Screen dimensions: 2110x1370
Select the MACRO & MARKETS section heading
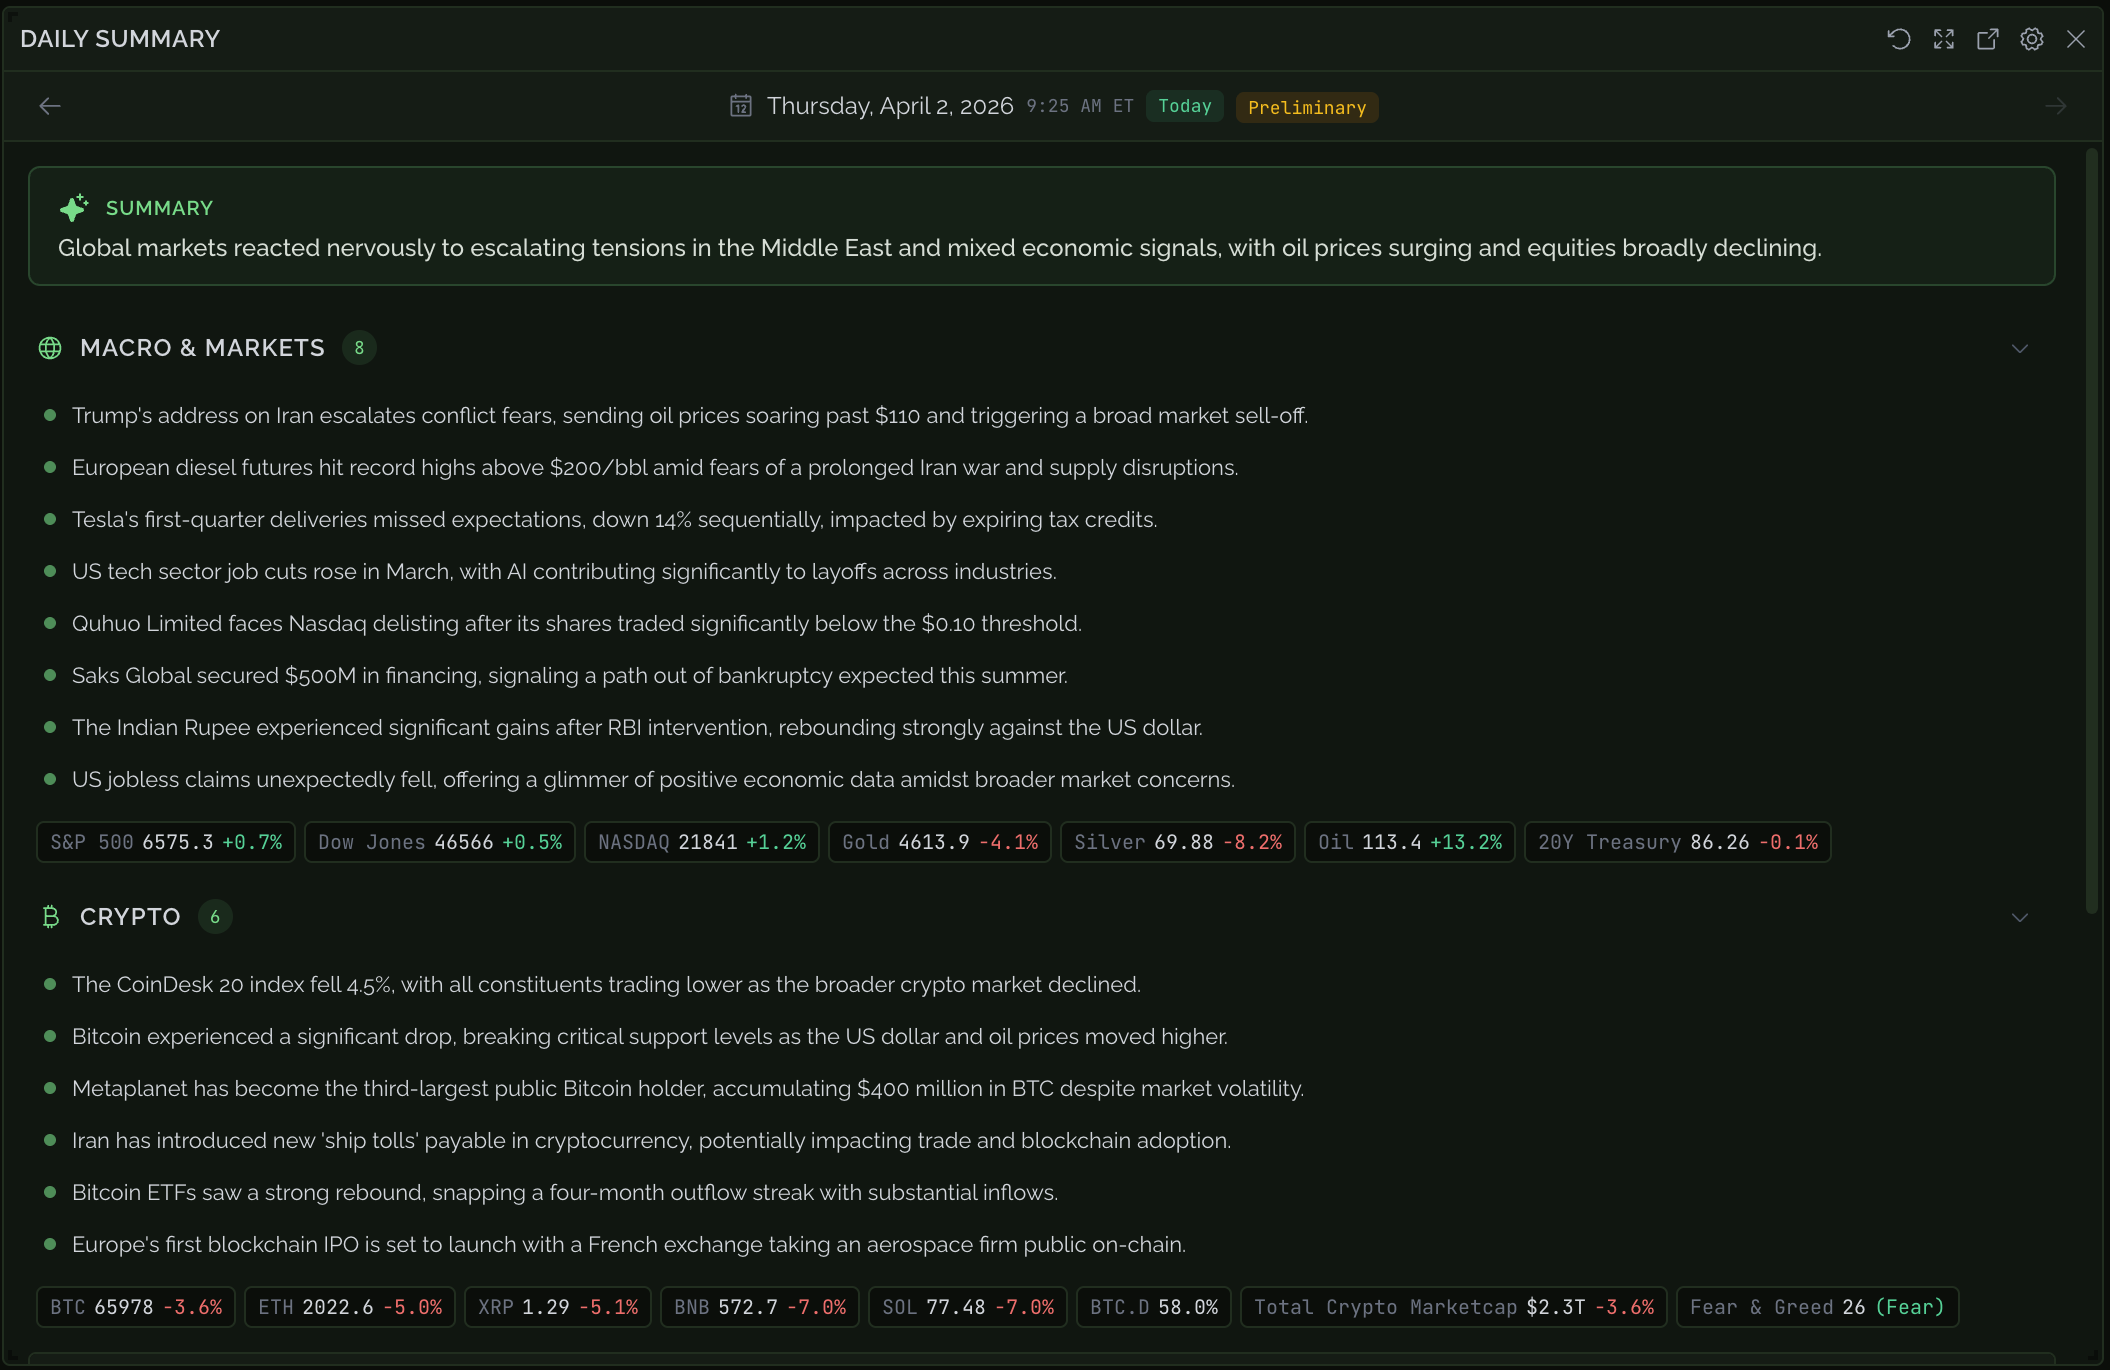click(202, 347)
